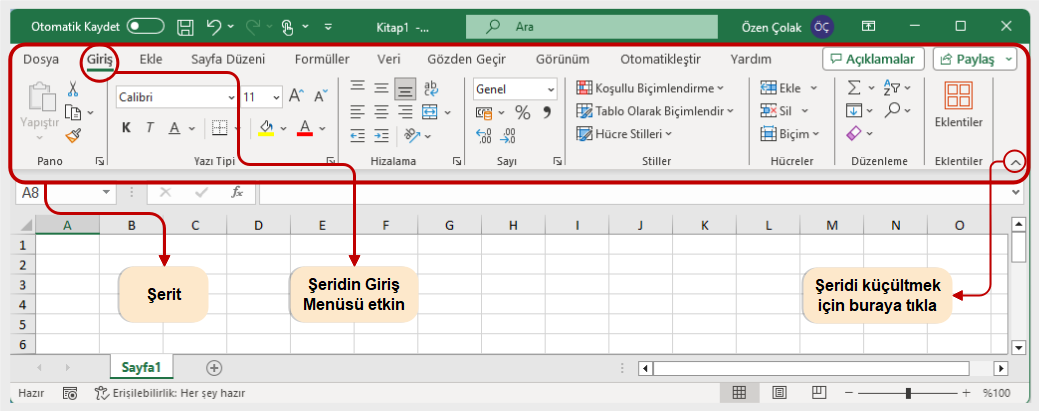Image resolution: width=1039 pixels, height=411 pixels.
Task: Click the Save icon in title bar
Action: click(186, 27)
